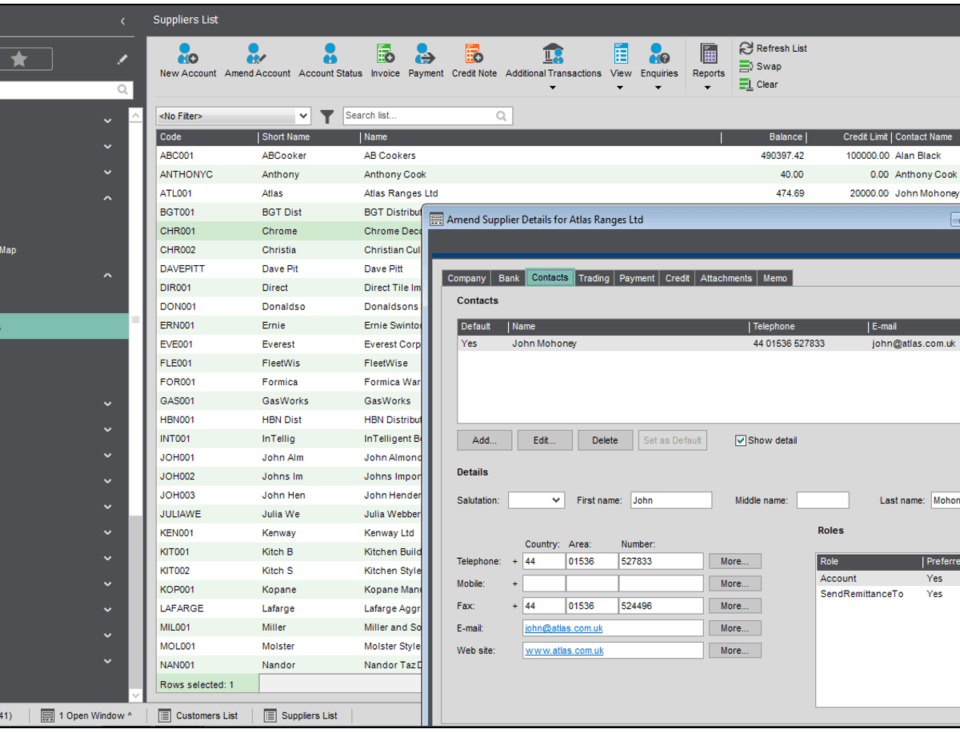Click the Set as Default button

[672, 441]
